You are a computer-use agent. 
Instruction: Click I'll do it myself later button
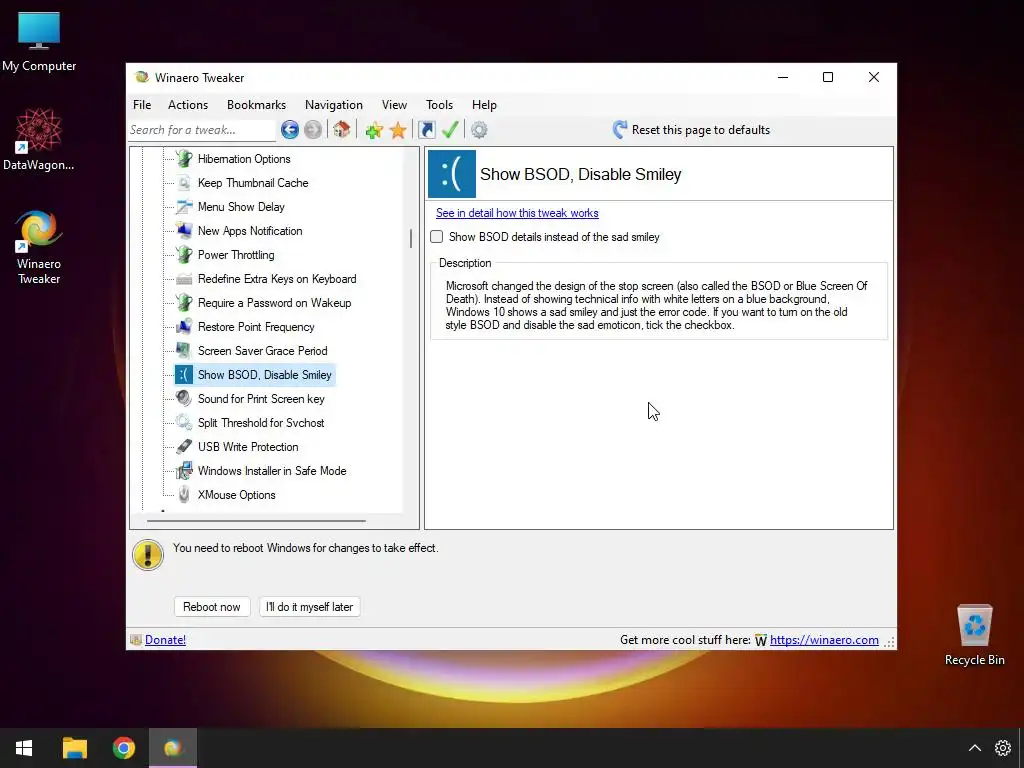tap(310, 607)
